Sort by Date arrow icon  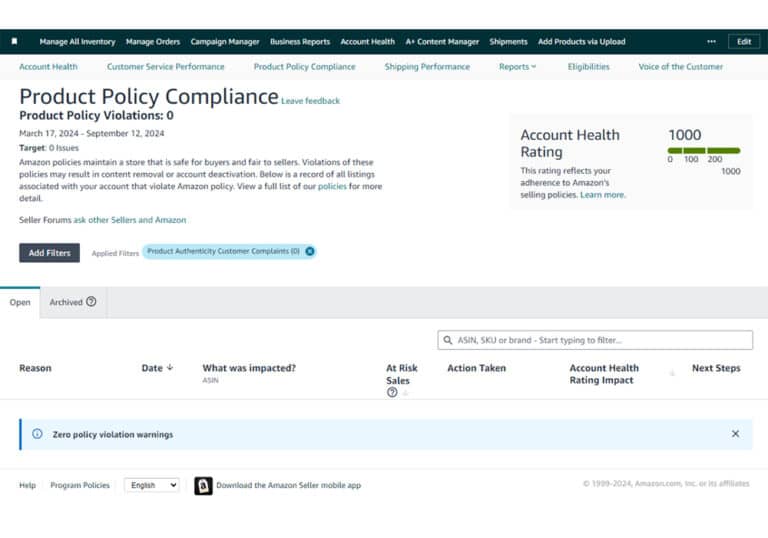pos(169,367)
